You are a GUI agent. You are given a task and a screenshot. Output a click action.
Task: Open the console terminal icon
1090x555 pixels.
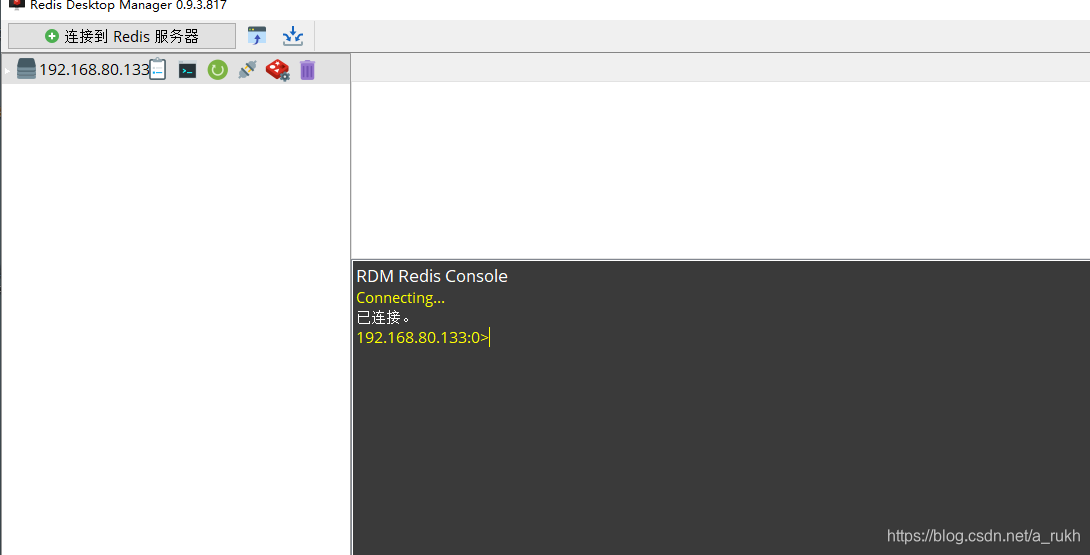tap(187, 70)
